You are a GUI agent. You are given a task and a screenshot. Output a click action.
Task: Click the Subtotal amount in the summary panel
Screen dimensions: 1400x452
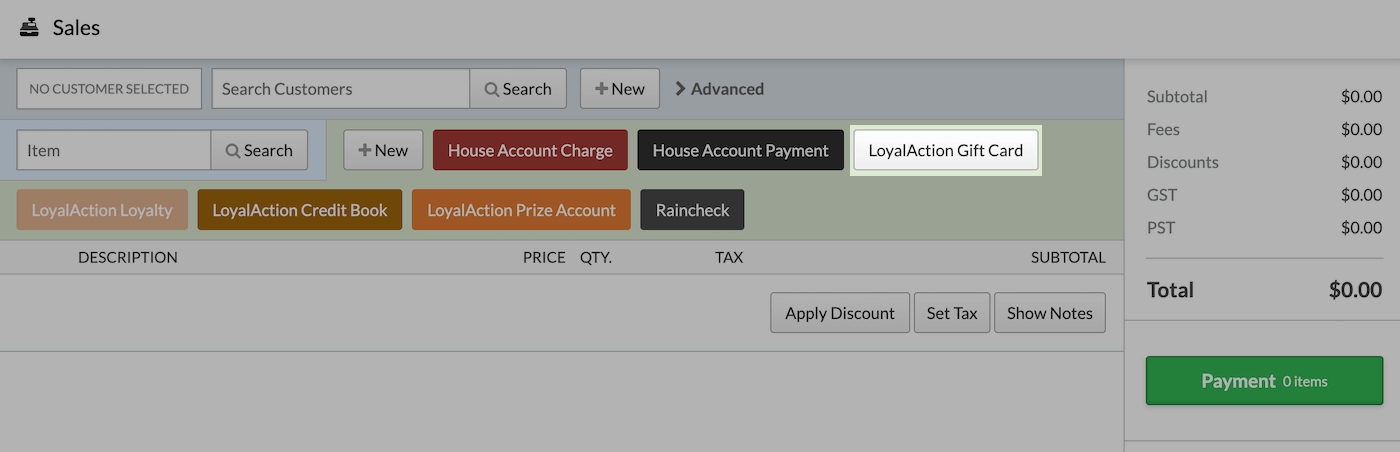pyautogui.click(x=1361, y=97)
